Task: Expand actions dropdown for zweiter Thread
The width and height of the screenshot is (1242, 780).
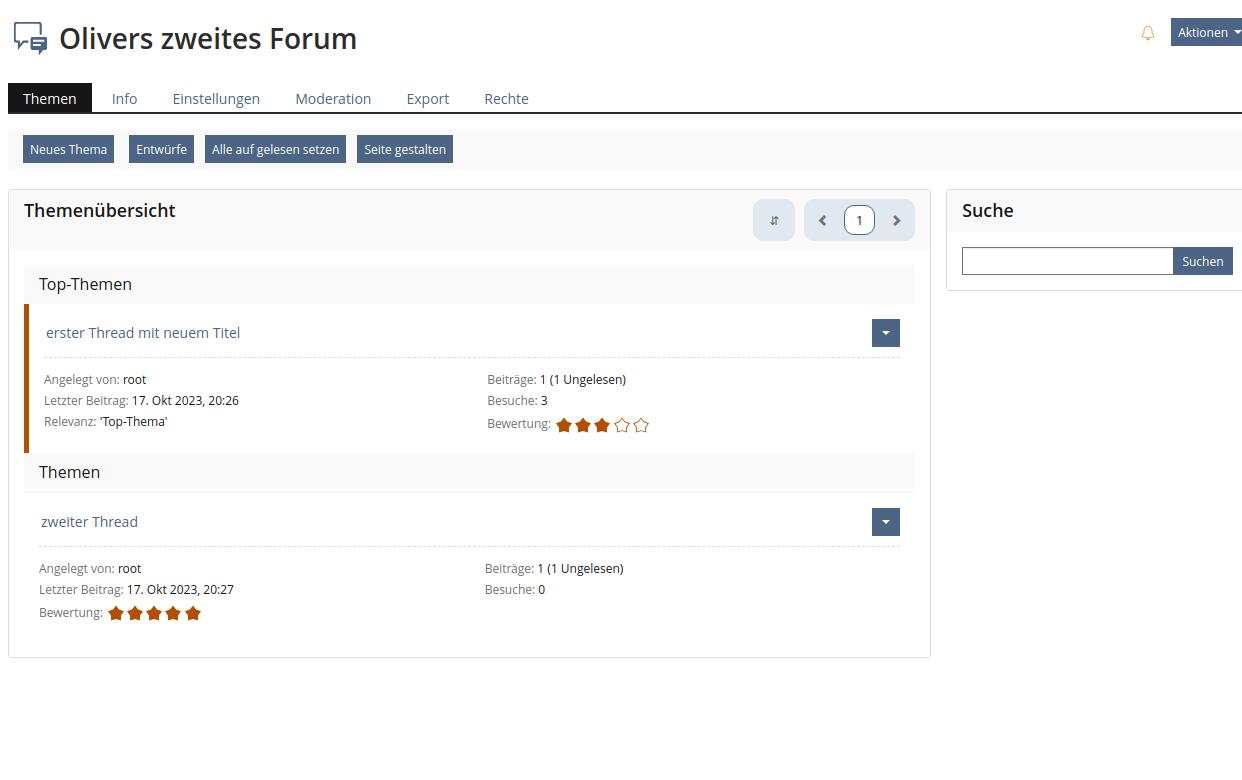Action: pyautogui.click(x=885, y=522)
